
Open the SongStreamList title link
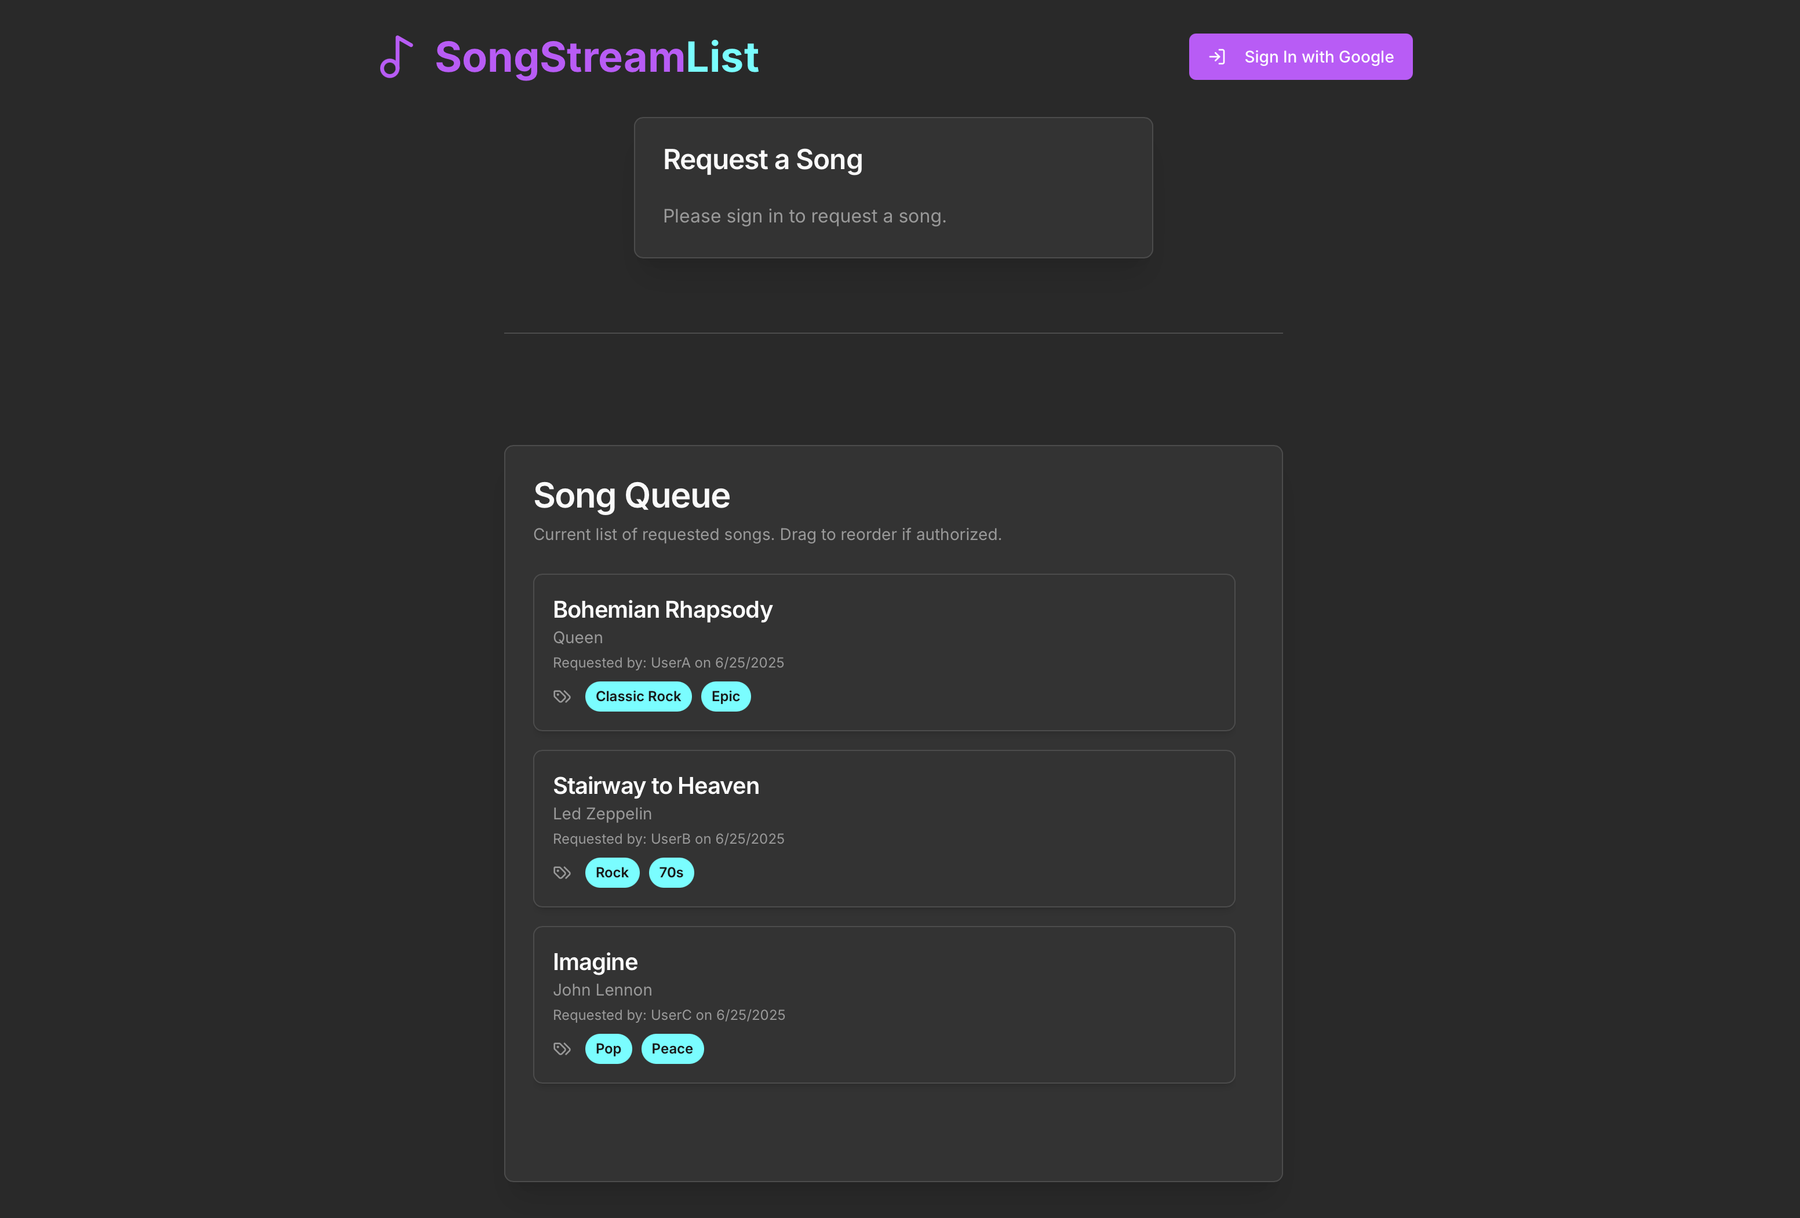(x=596, y=57)
